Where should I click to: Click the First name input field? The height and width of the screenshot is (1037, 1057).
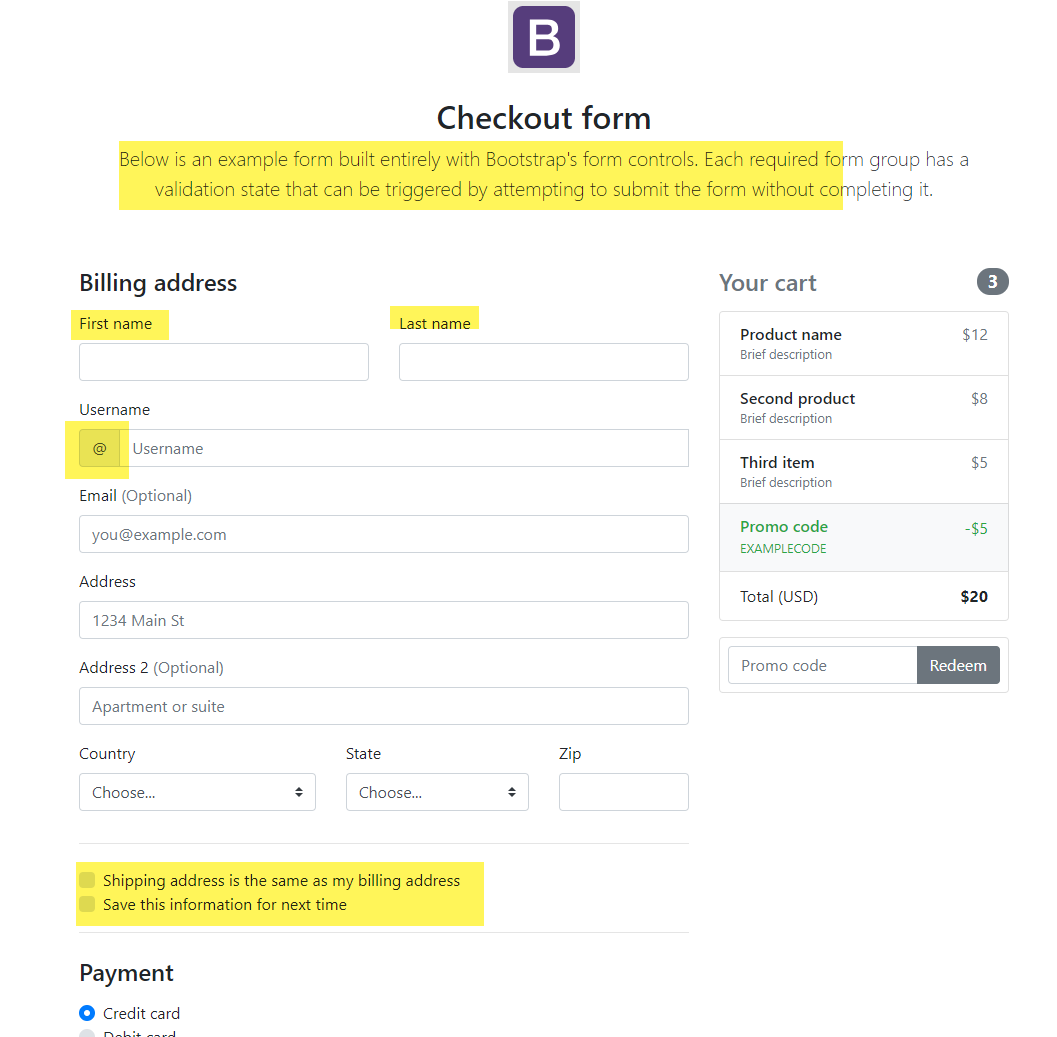(x=224, y=362)
